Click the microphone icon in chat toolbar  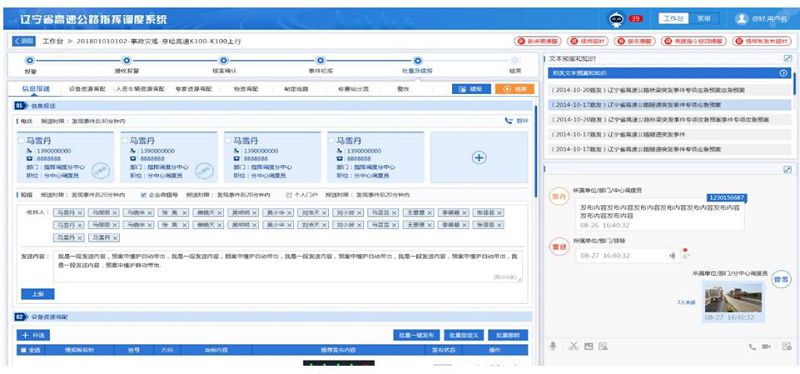click(553, 346)
